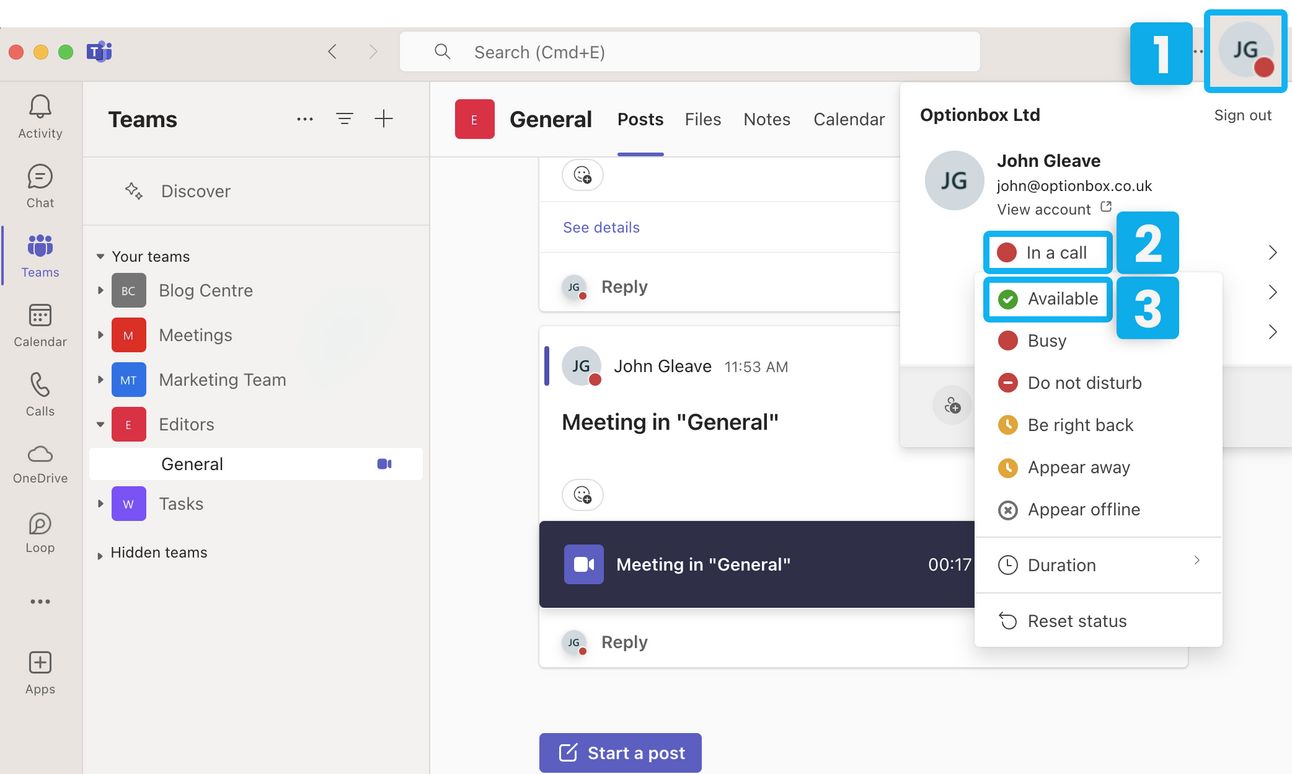Expand the Blog Centre team
Screen dimensions: 1292x774
(100, 291)
